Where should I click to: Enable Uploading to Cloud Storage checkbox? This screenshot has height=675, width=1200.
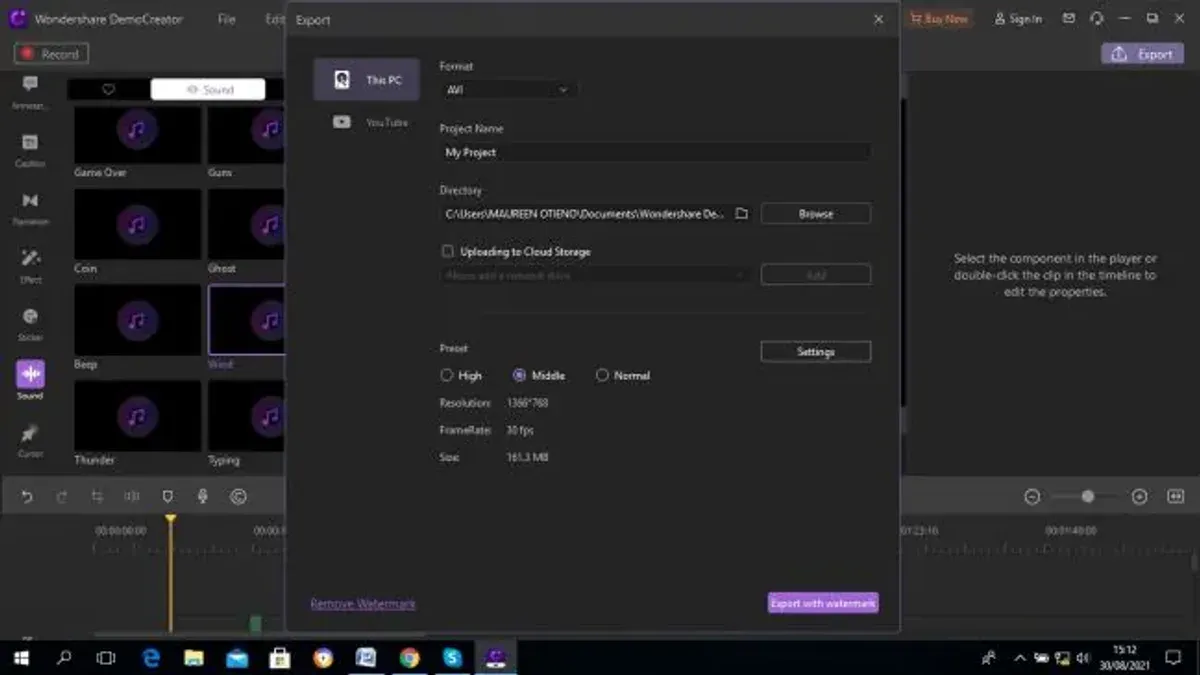[447, 251]
